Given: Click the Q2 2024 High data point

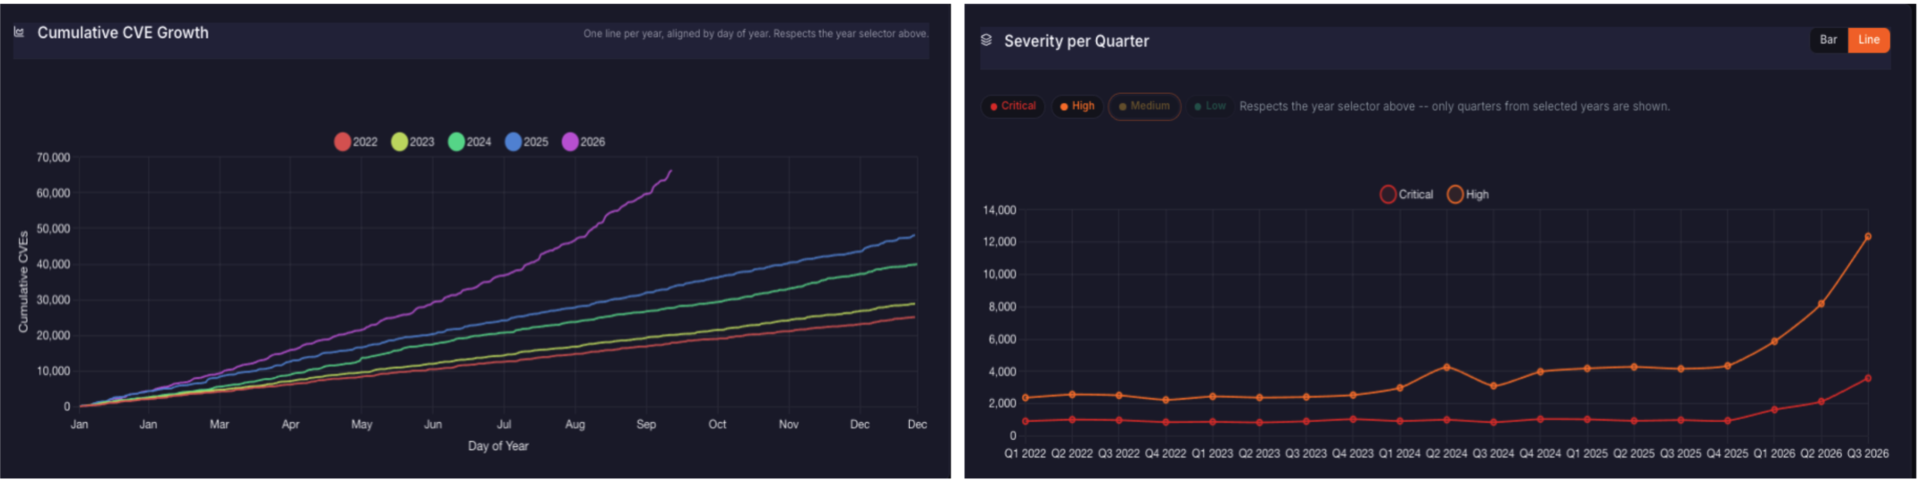Looking at the screenshot, I should pyautogui.click(x=1446, y=367).
